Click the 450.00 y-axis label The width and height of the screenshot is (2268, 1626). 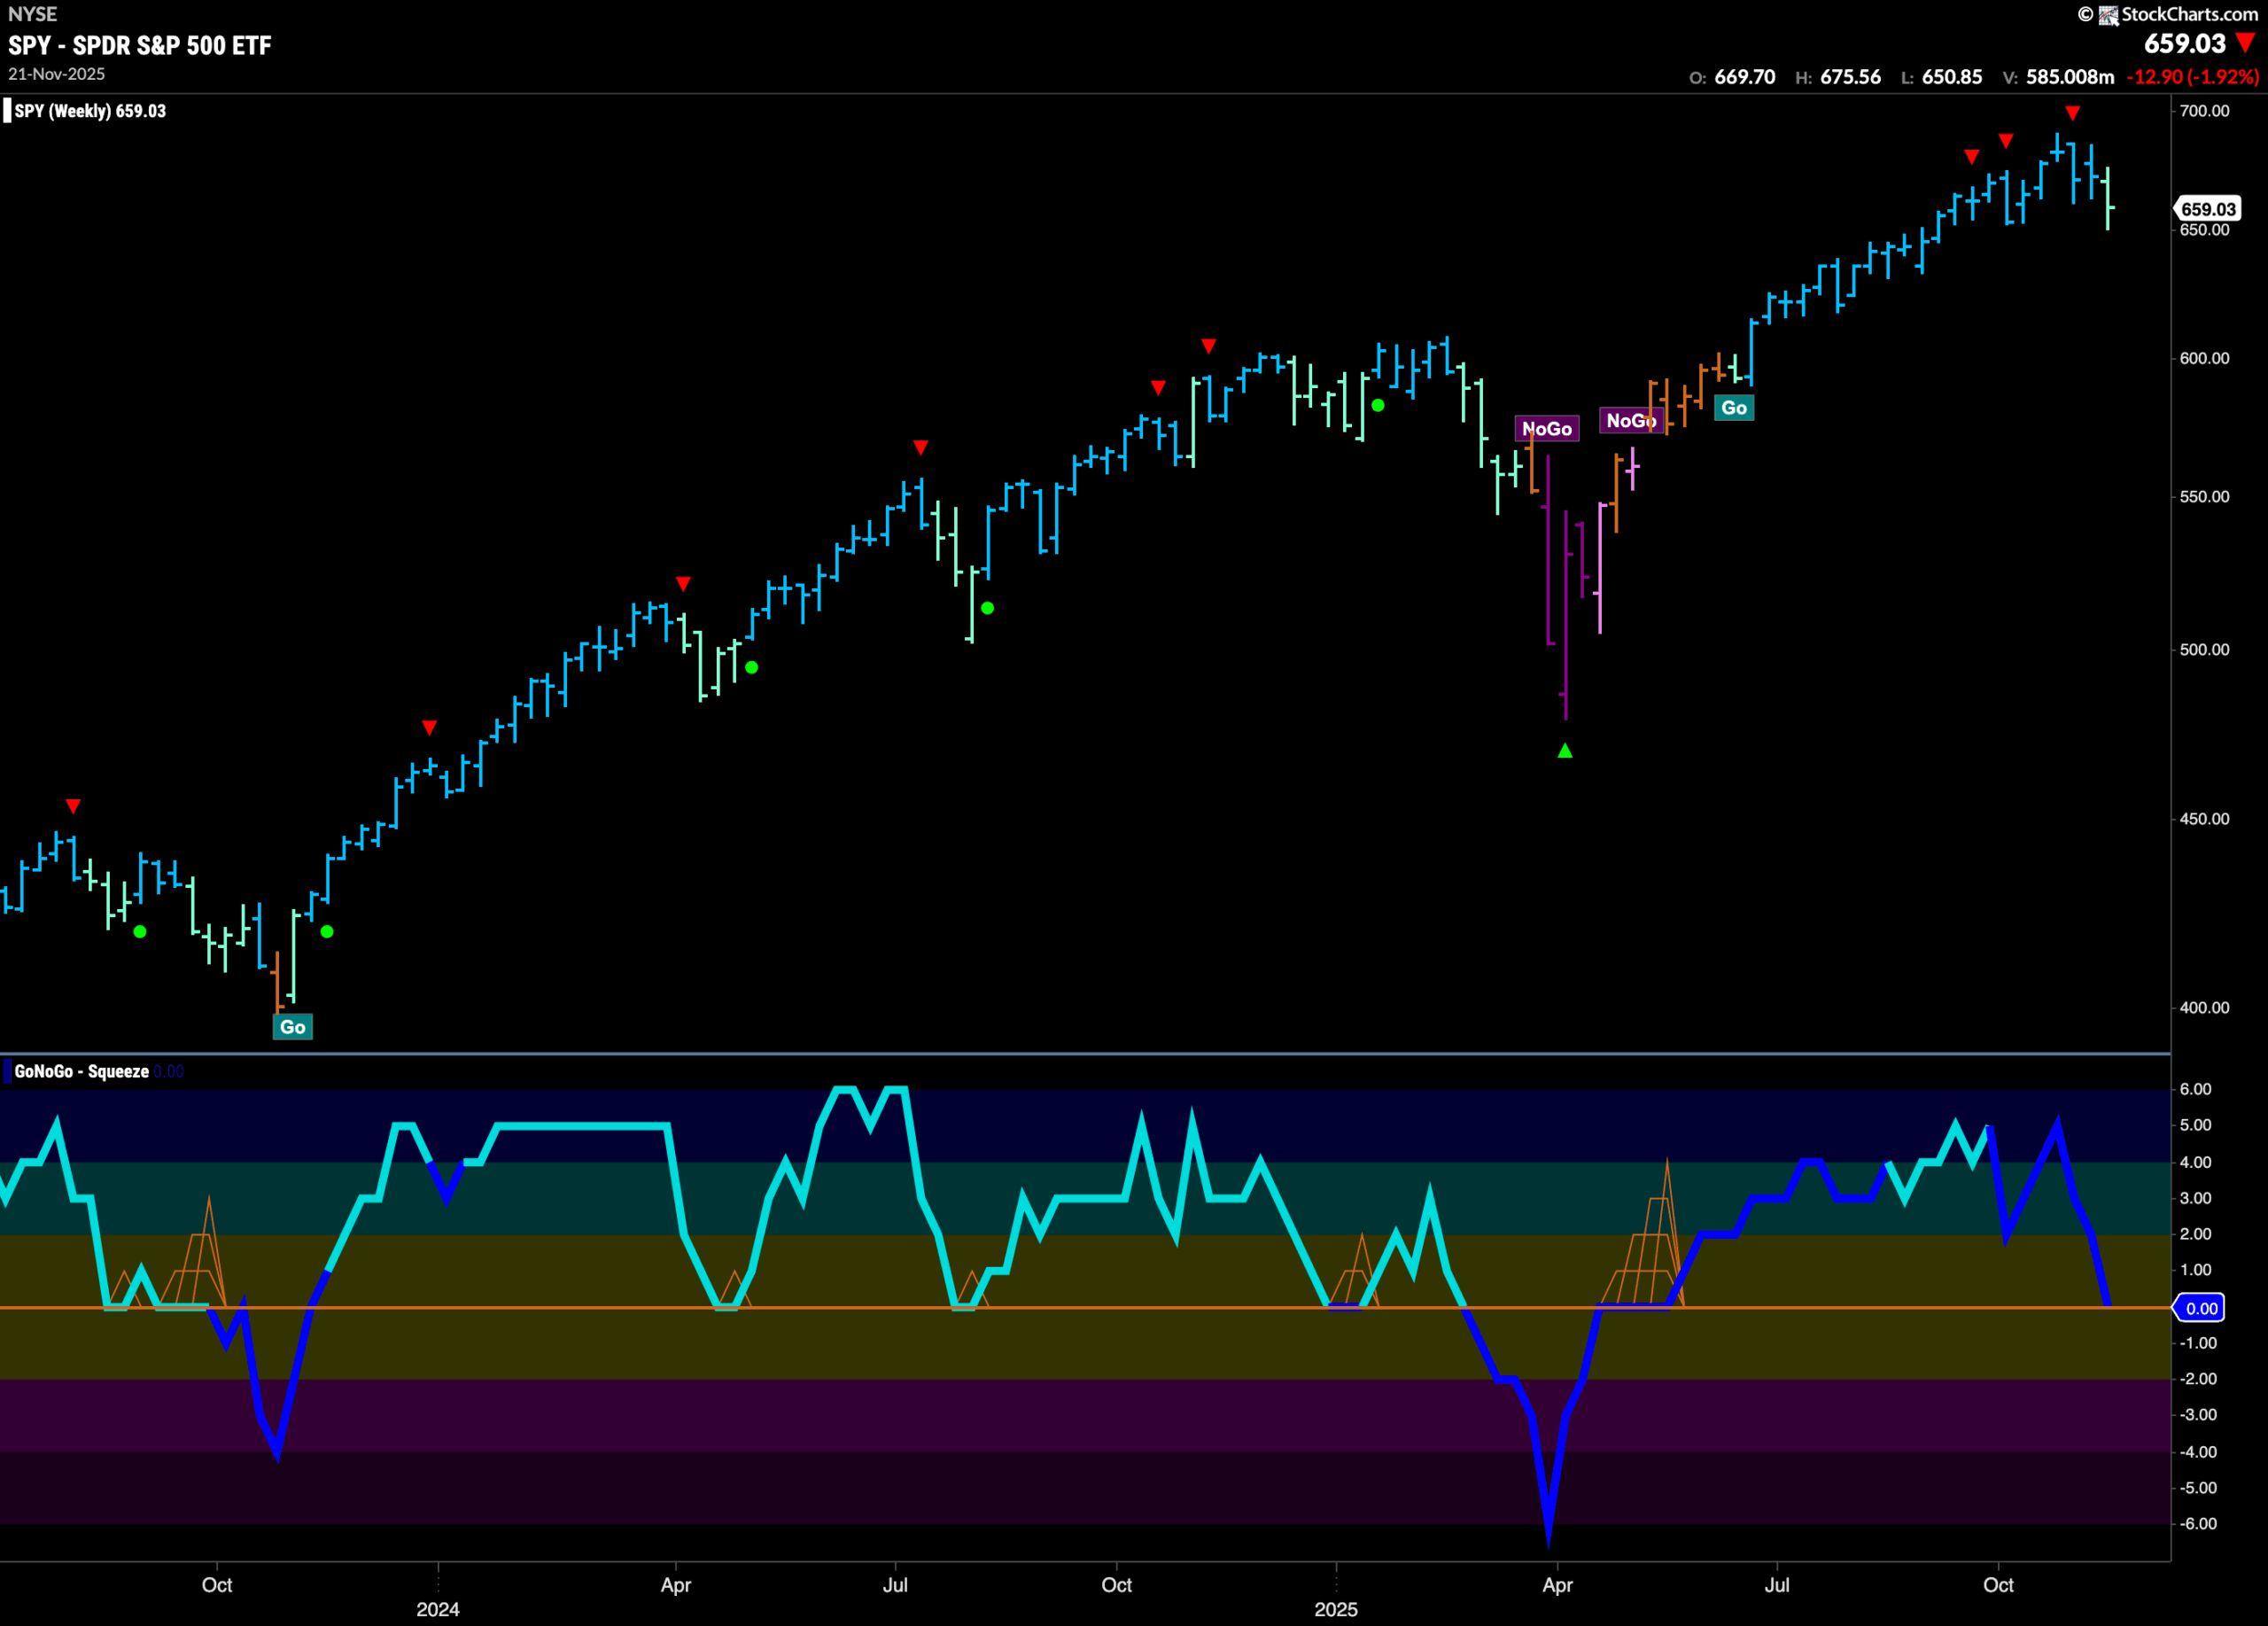(x=2204, y=818)
